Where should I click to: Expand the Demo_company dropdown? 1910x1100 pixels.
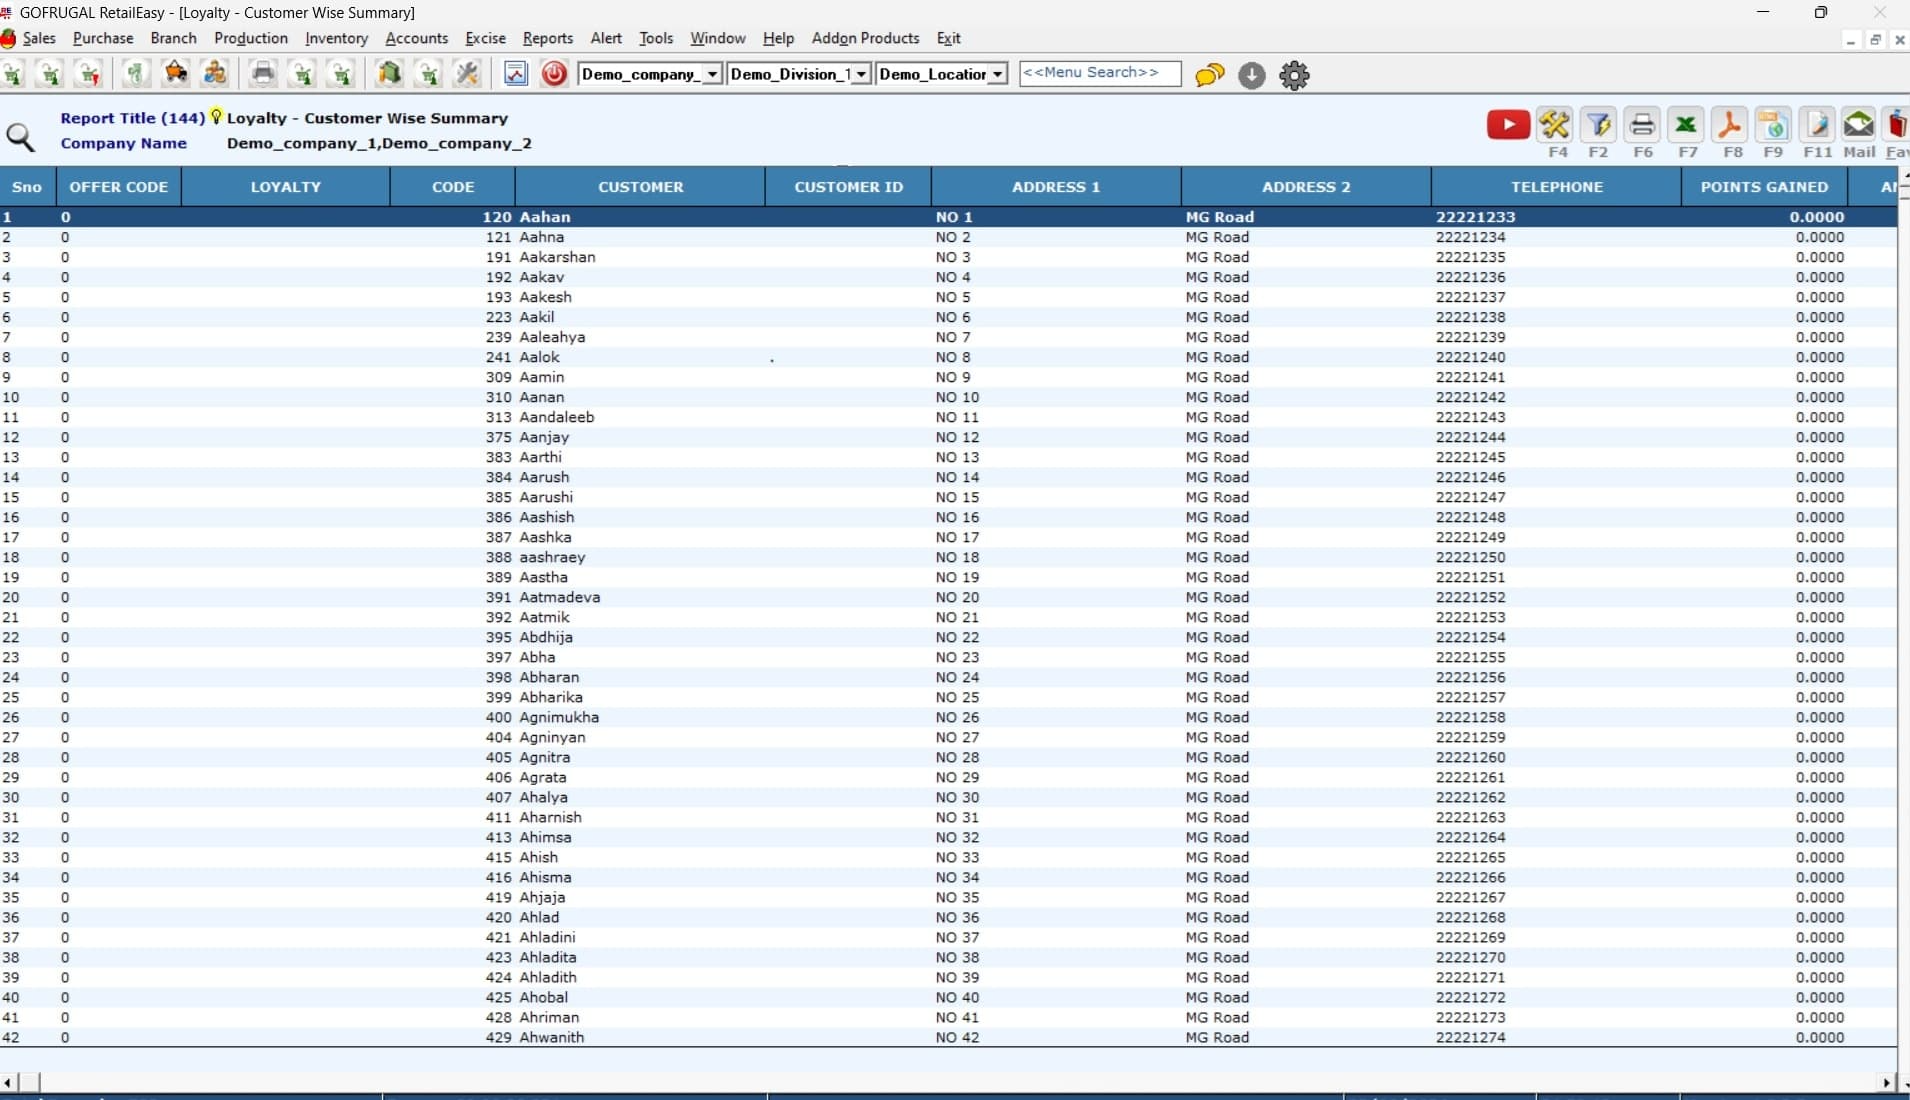(x=712, y=74)
